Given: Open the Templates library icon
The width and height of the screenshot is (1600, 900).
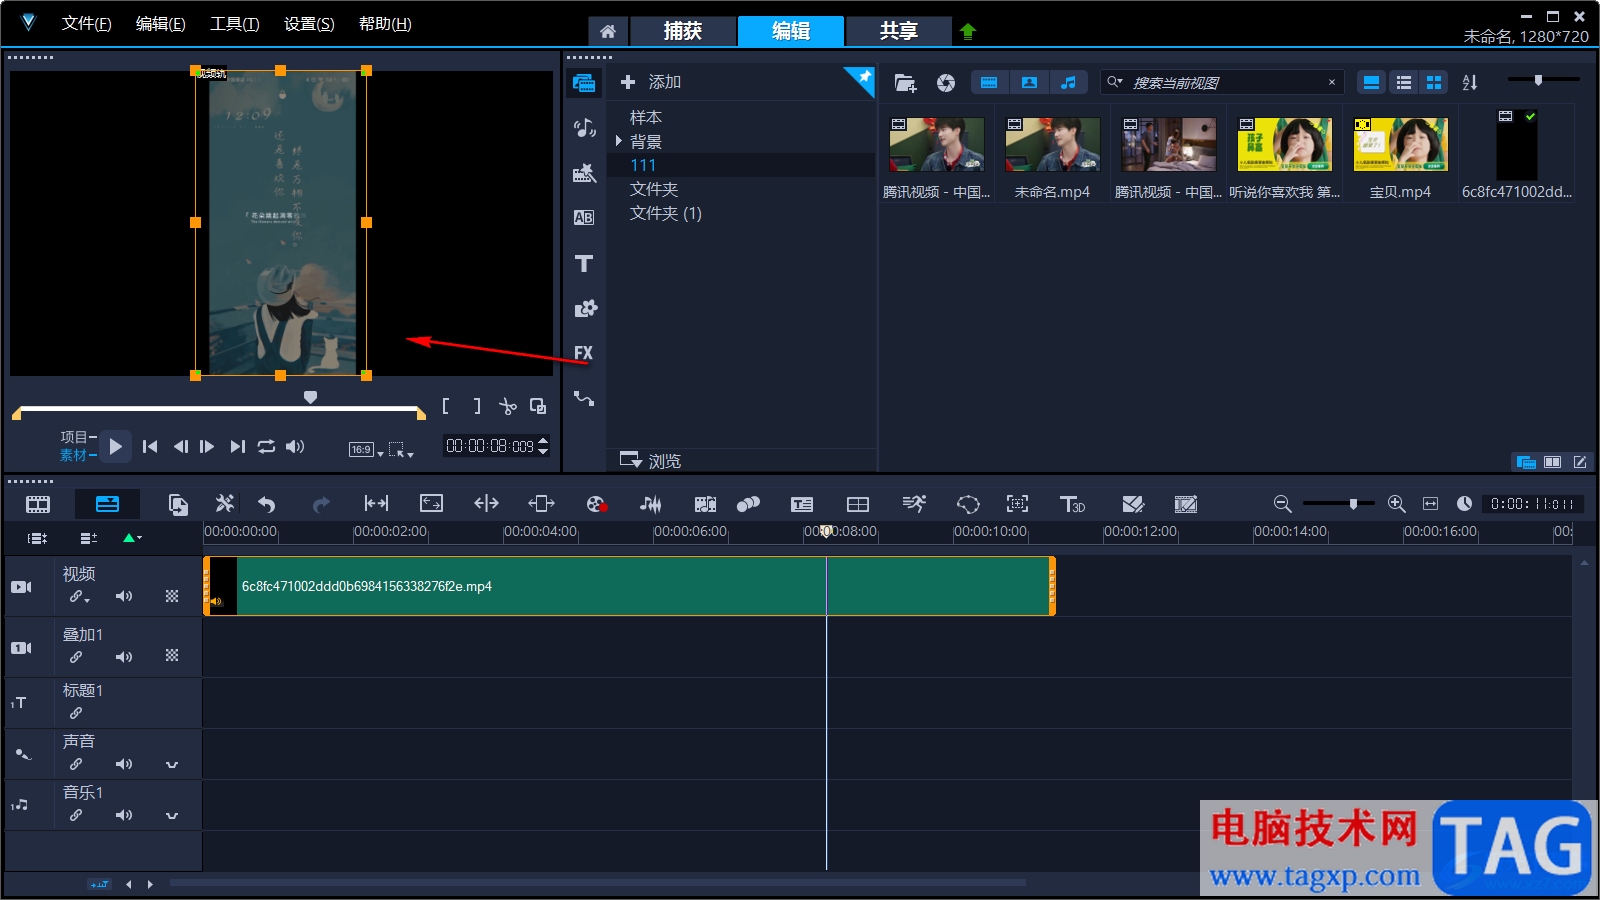Looking at the screenshot, I should (584, 173).
